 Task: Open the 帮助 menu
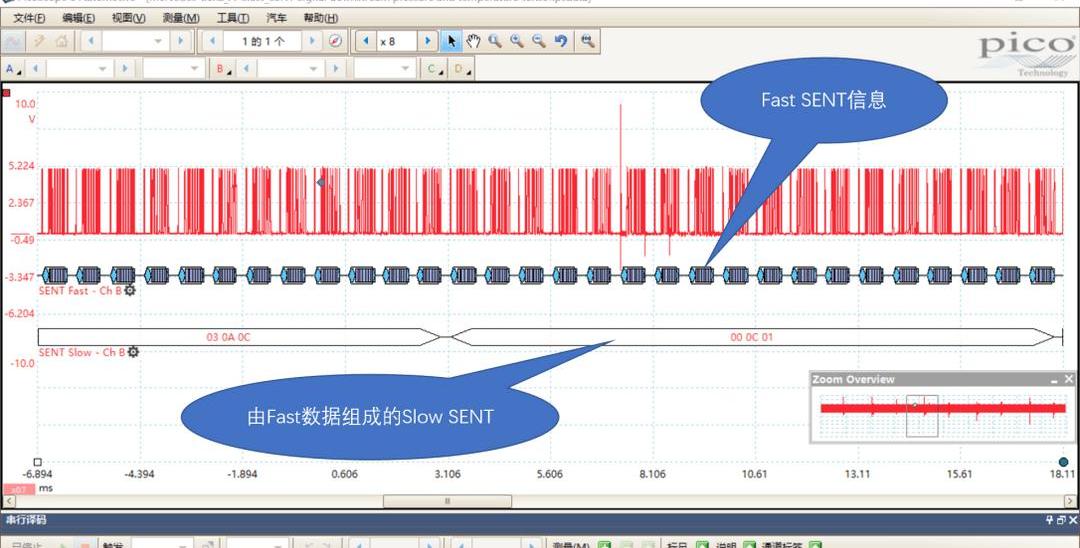(320, 18)
